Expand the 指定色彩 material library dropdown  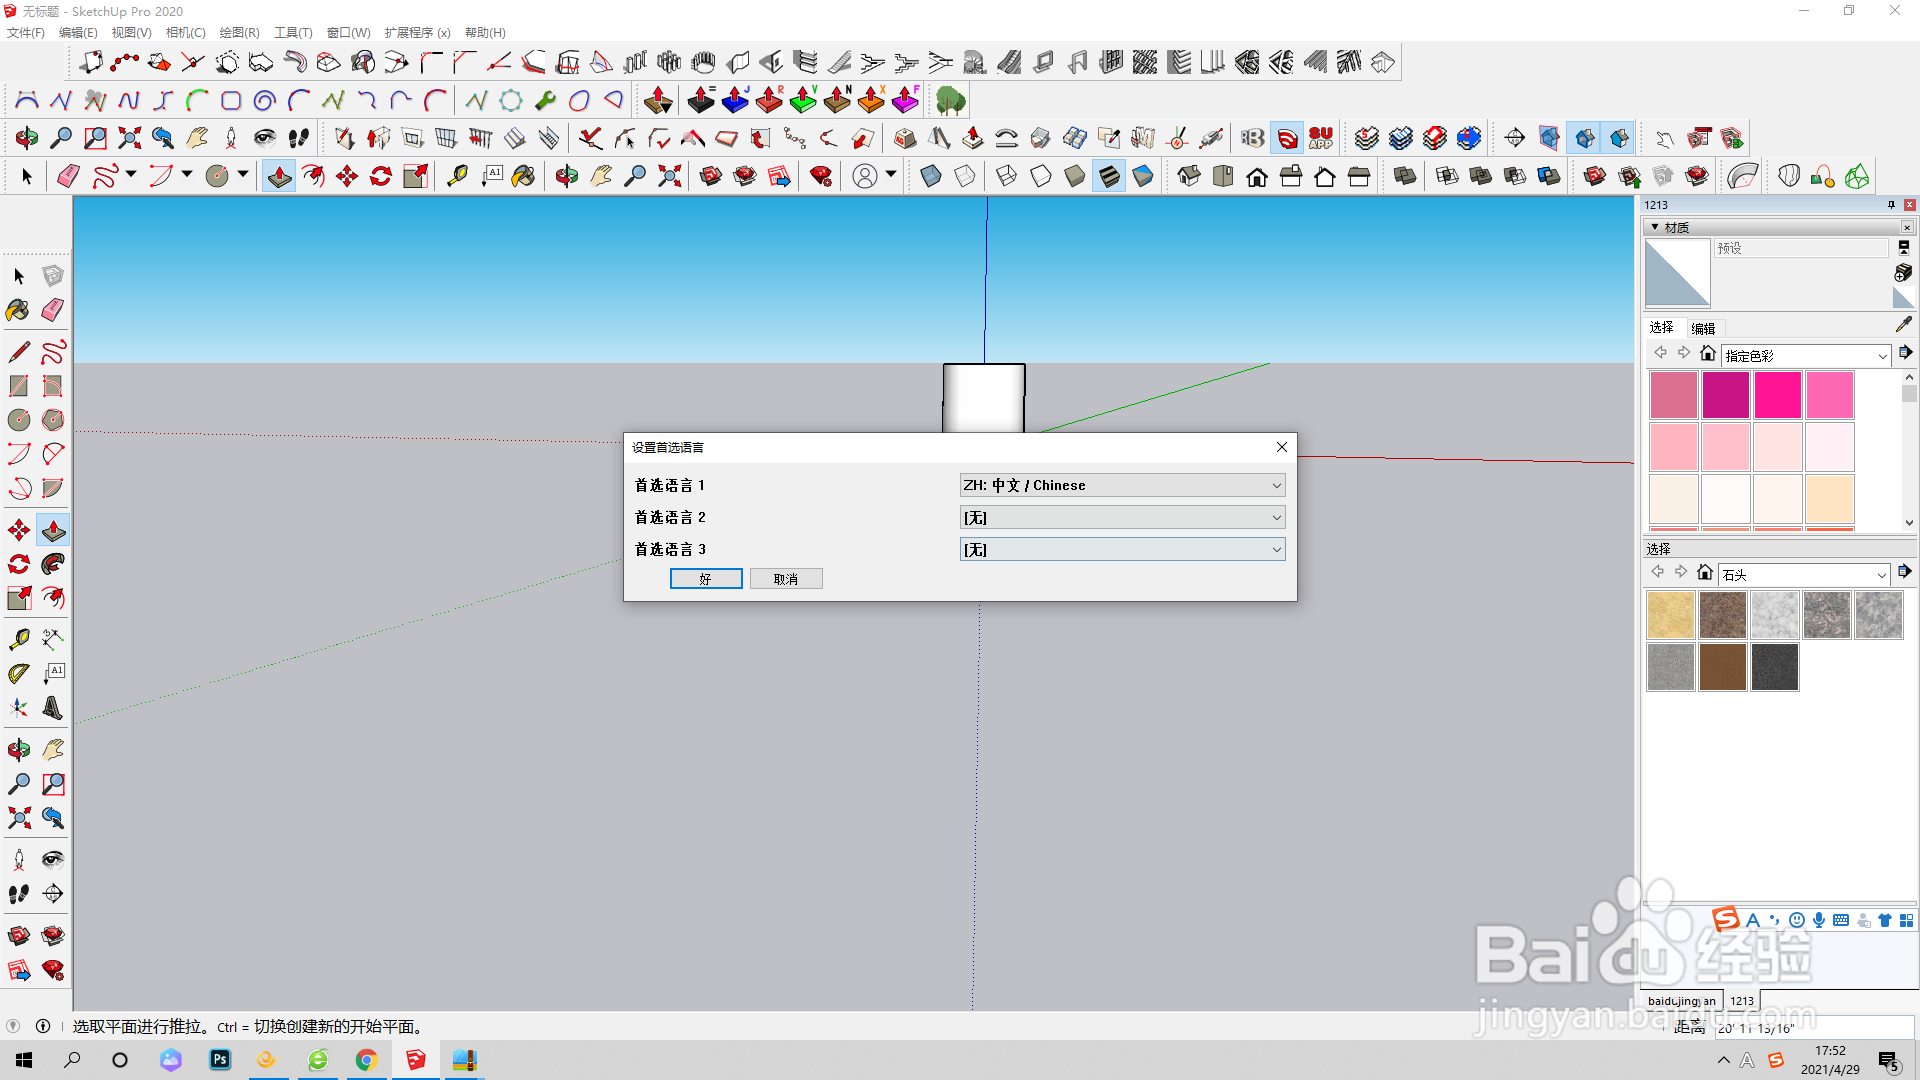pos(1881,356)
